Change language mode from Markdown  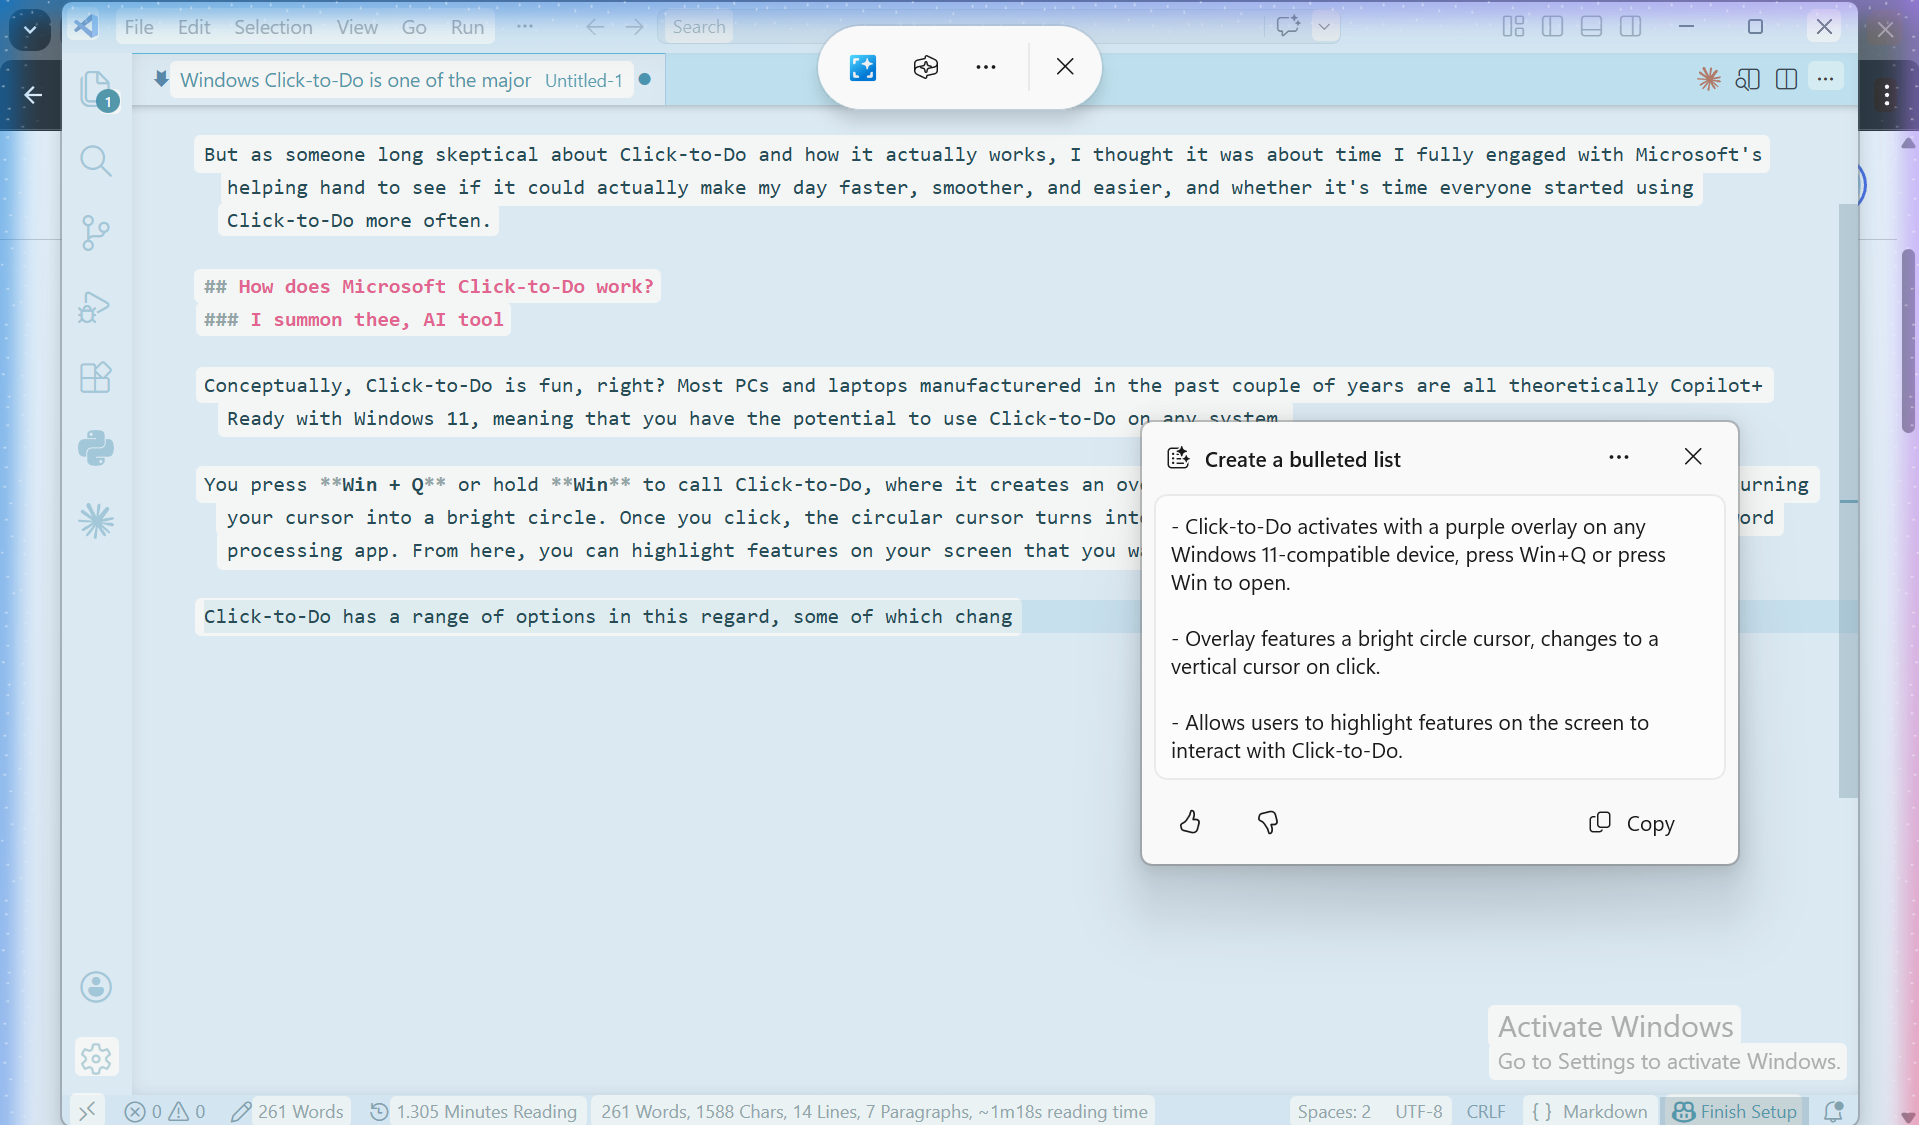[1604, 1111]
